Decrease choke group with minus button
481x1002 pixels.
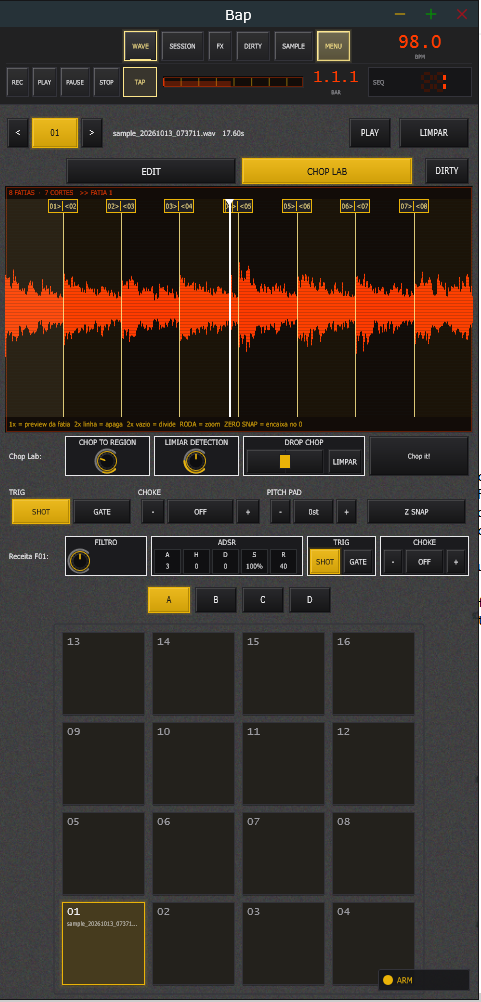coord(153,512)
